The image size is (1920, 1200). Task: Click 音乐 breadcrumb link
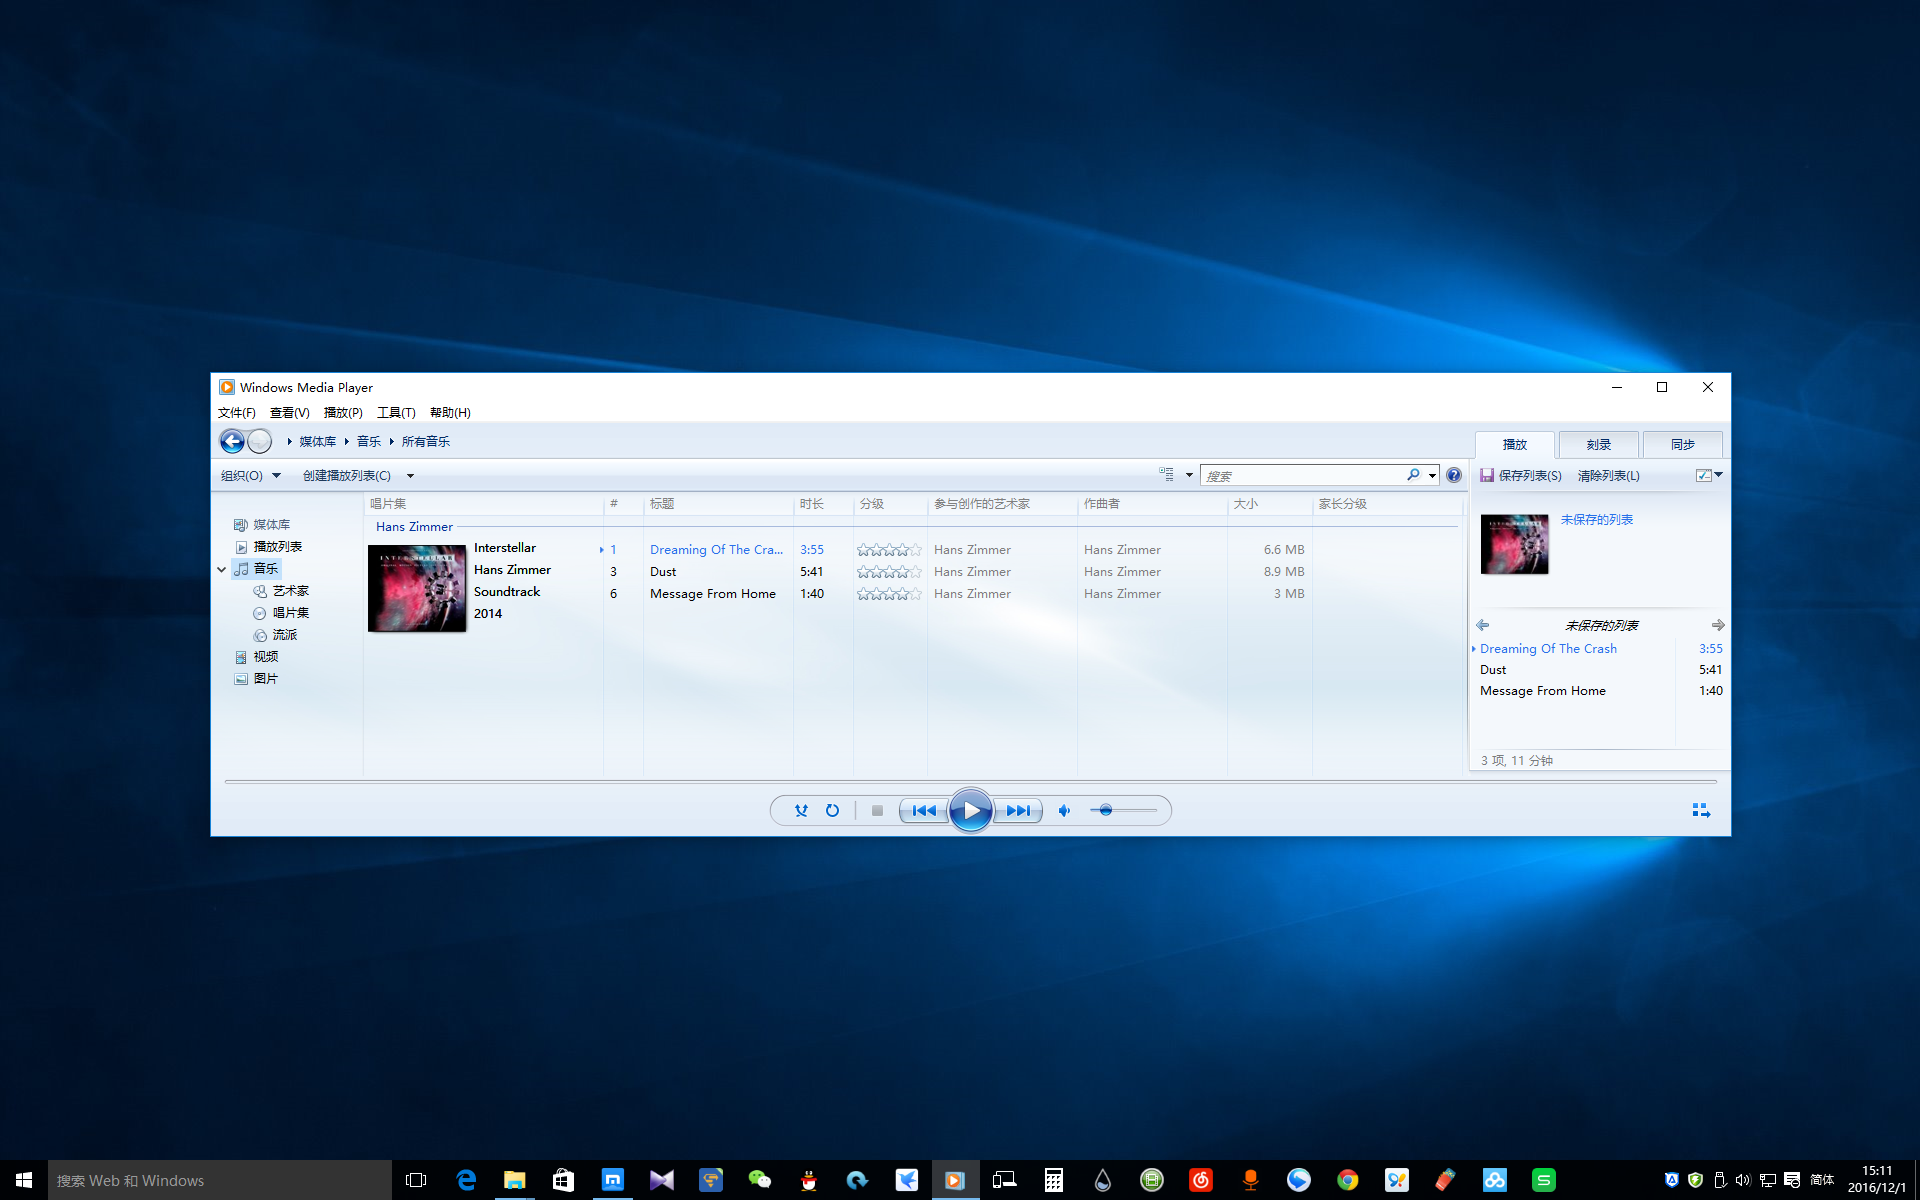pos(369,442)
